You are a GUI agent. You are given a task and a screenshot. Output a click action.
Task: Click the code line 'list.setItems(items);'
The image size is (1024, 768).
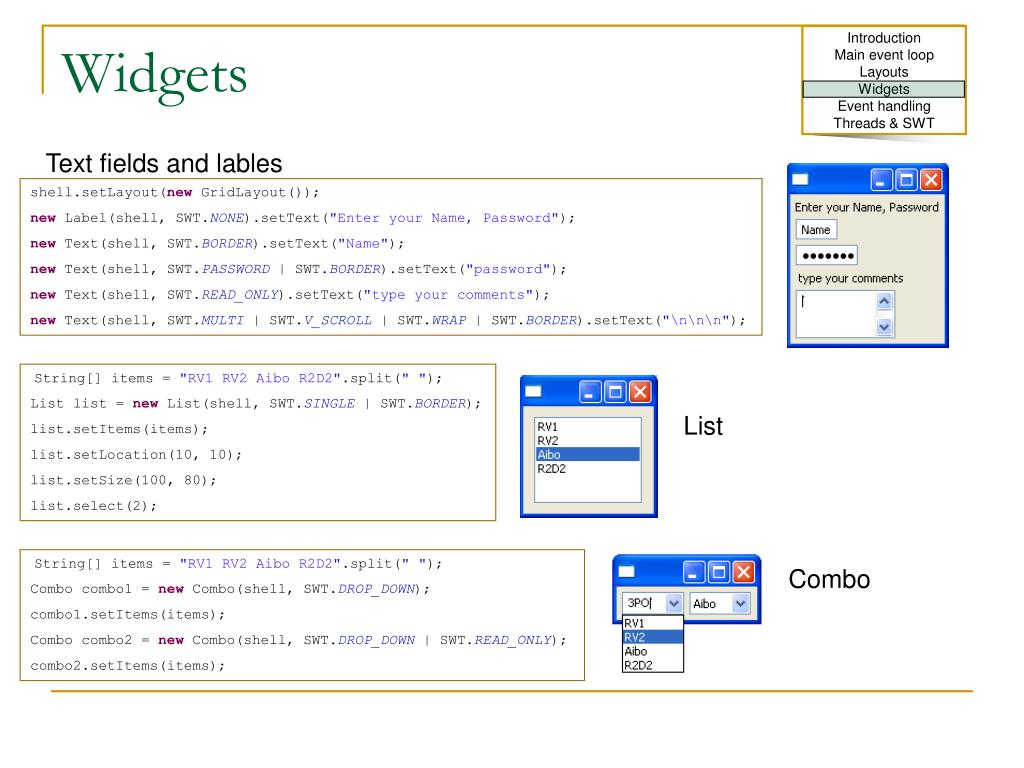click(x=119, y=429)
